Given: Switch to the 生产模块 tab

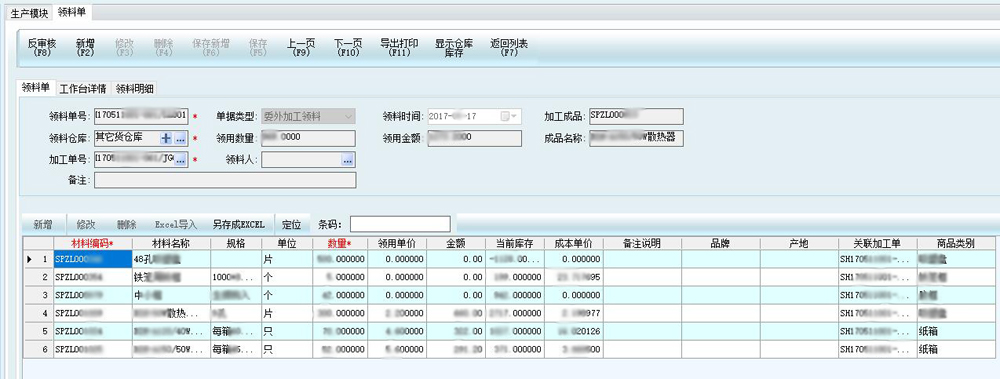Looking at the screenshot, I should click(29, 12).
